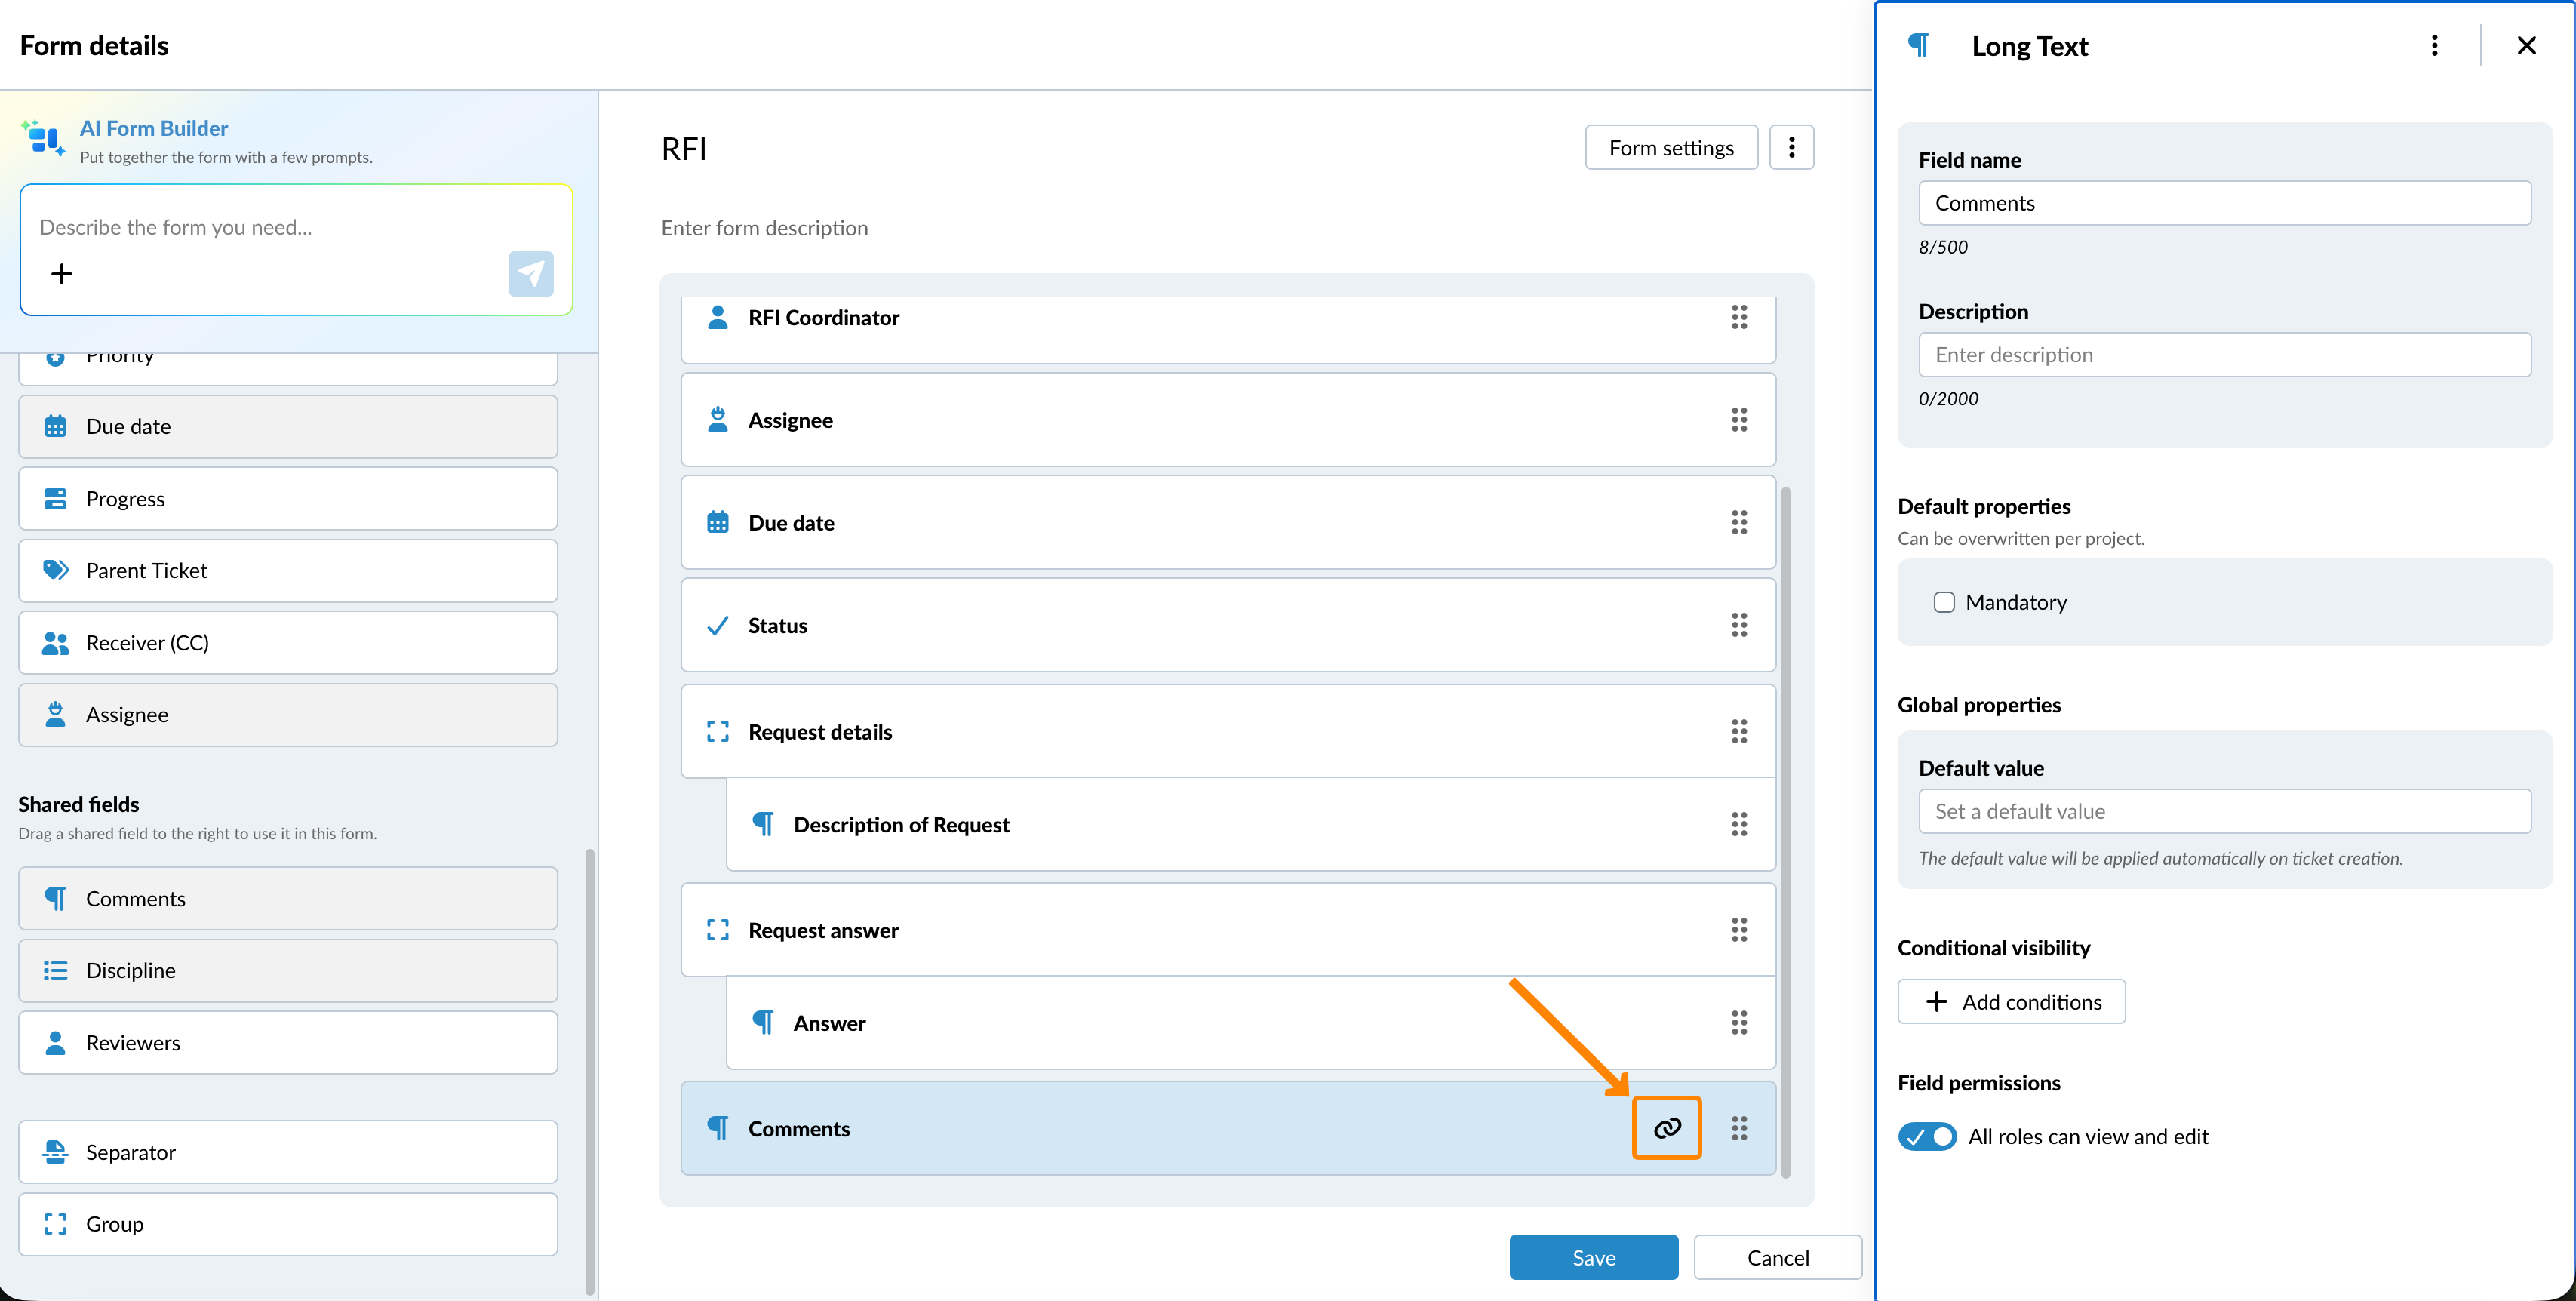Open Long Text panel options menu
The image size is (2576, 1301).
pyautogui.click(x=2434, y=46)
